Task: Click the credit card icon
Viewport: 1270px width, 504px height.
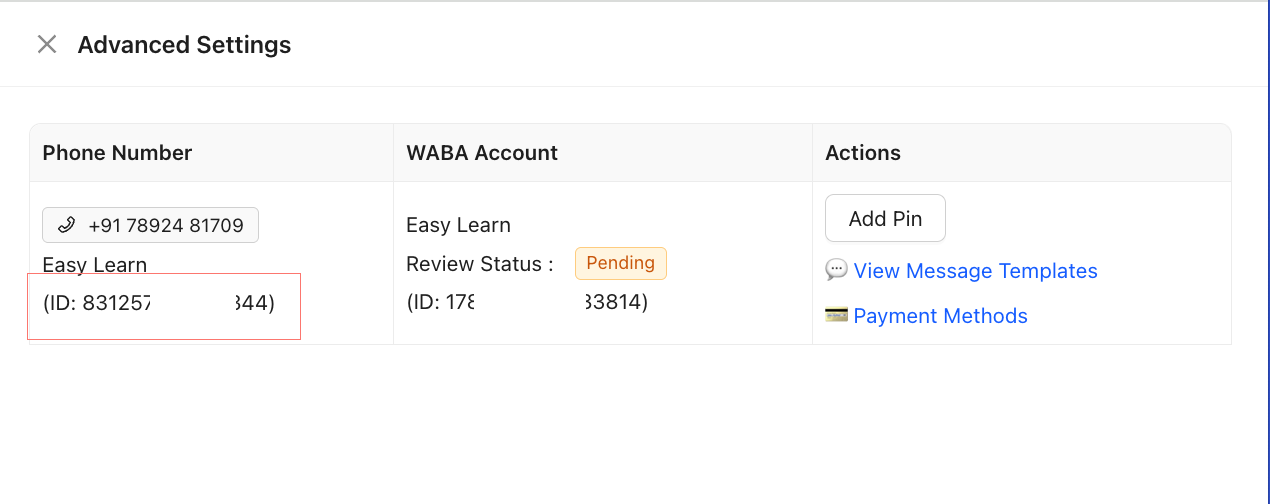Action: [836, 315]
